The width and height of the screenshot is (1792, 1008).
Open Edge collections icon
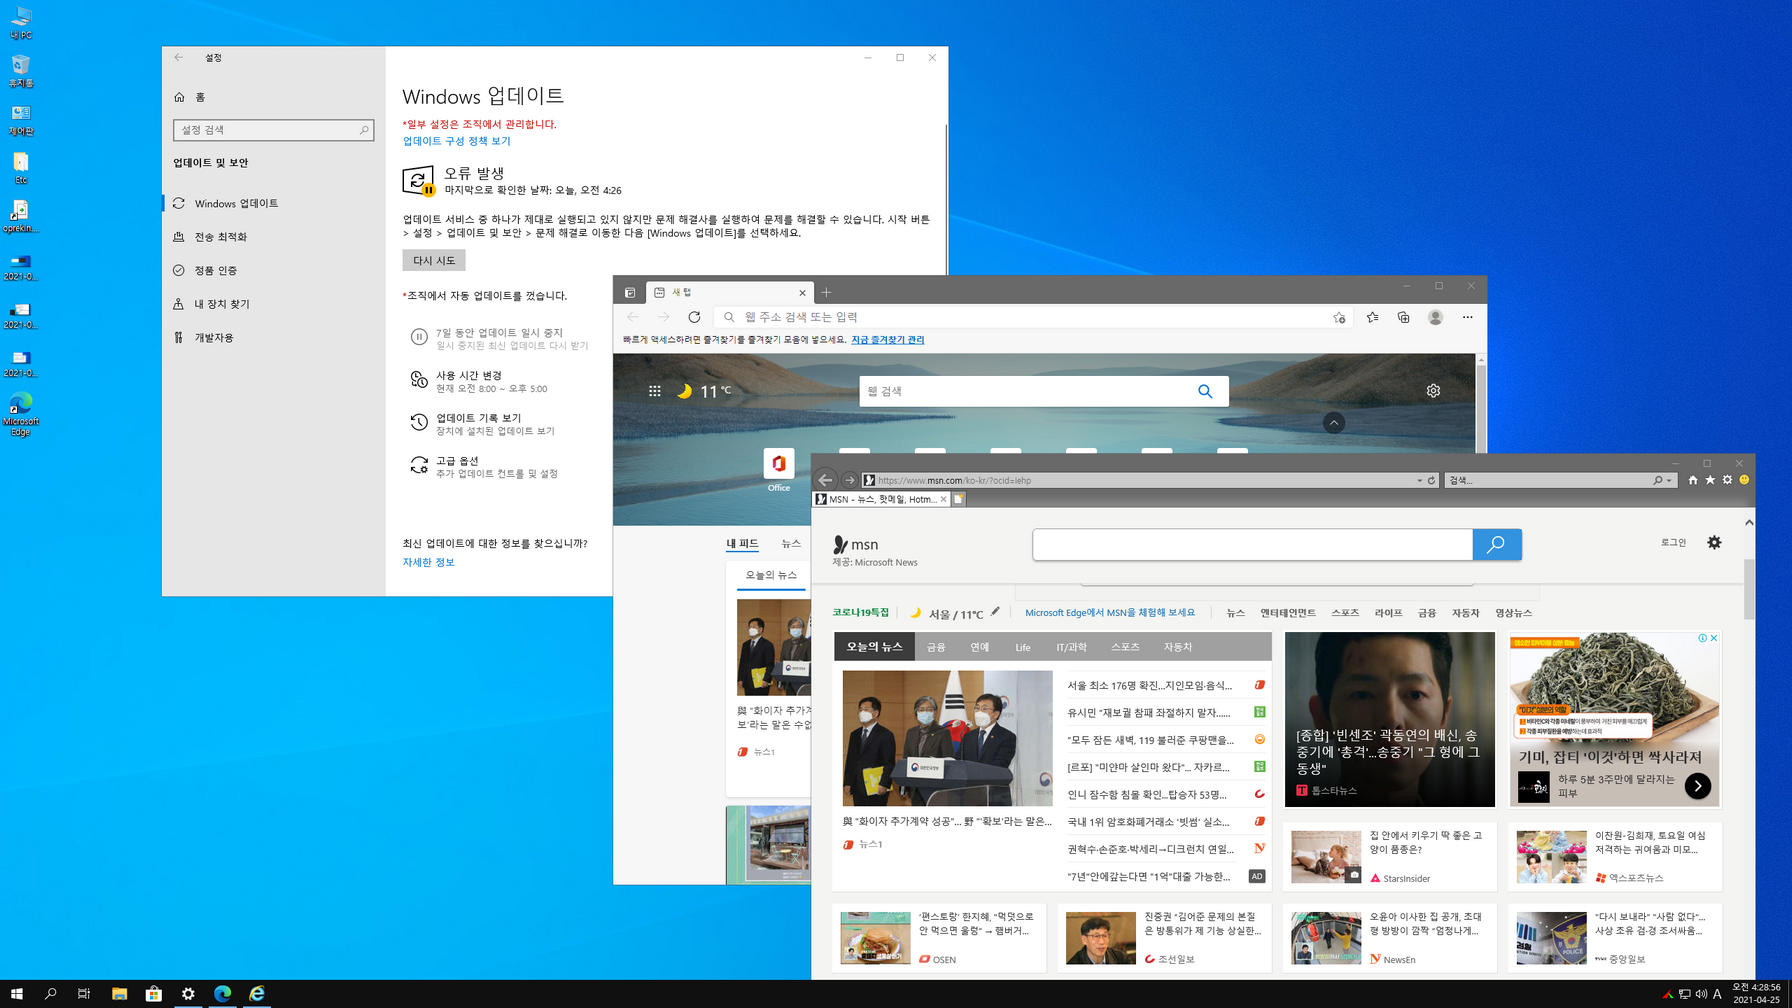(x=1404, y=317)
